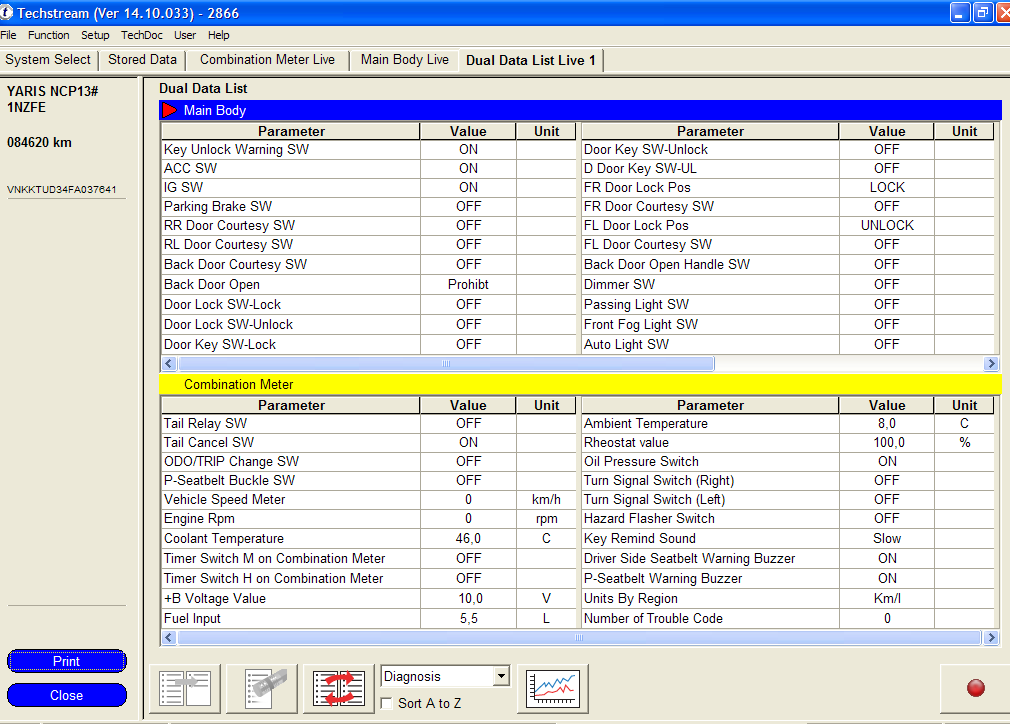Click the Close button in sidebar
The width and height of the screenshot is (1010, 724).
click(67, 695)
